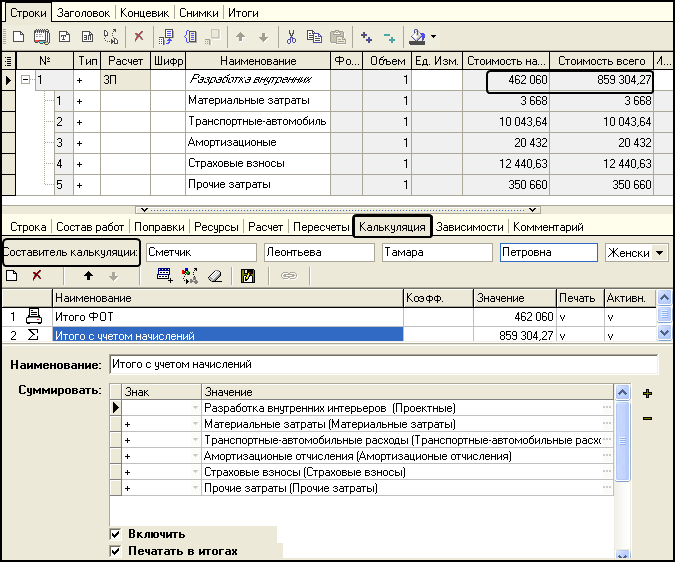Click the convert rows icon in top toolbar
This screenshot has width=675, height=562.
click(111, 37)
